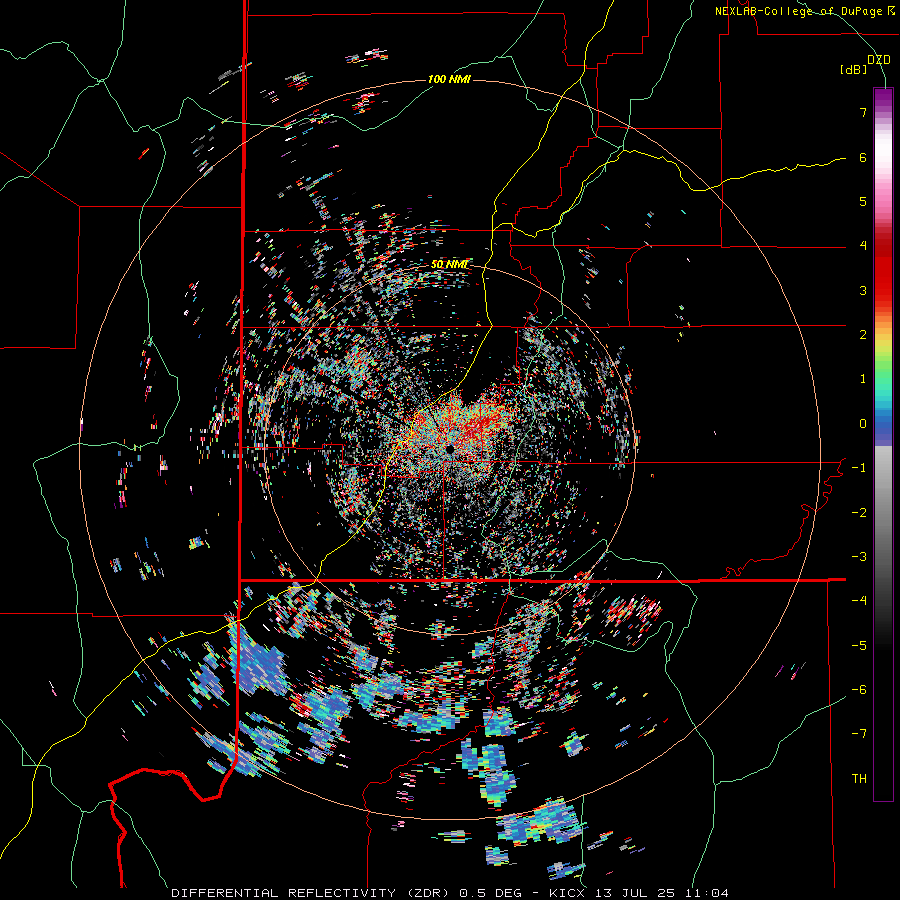Select the -2 dB tick label

pyautogui.click(x=859, y=513)
